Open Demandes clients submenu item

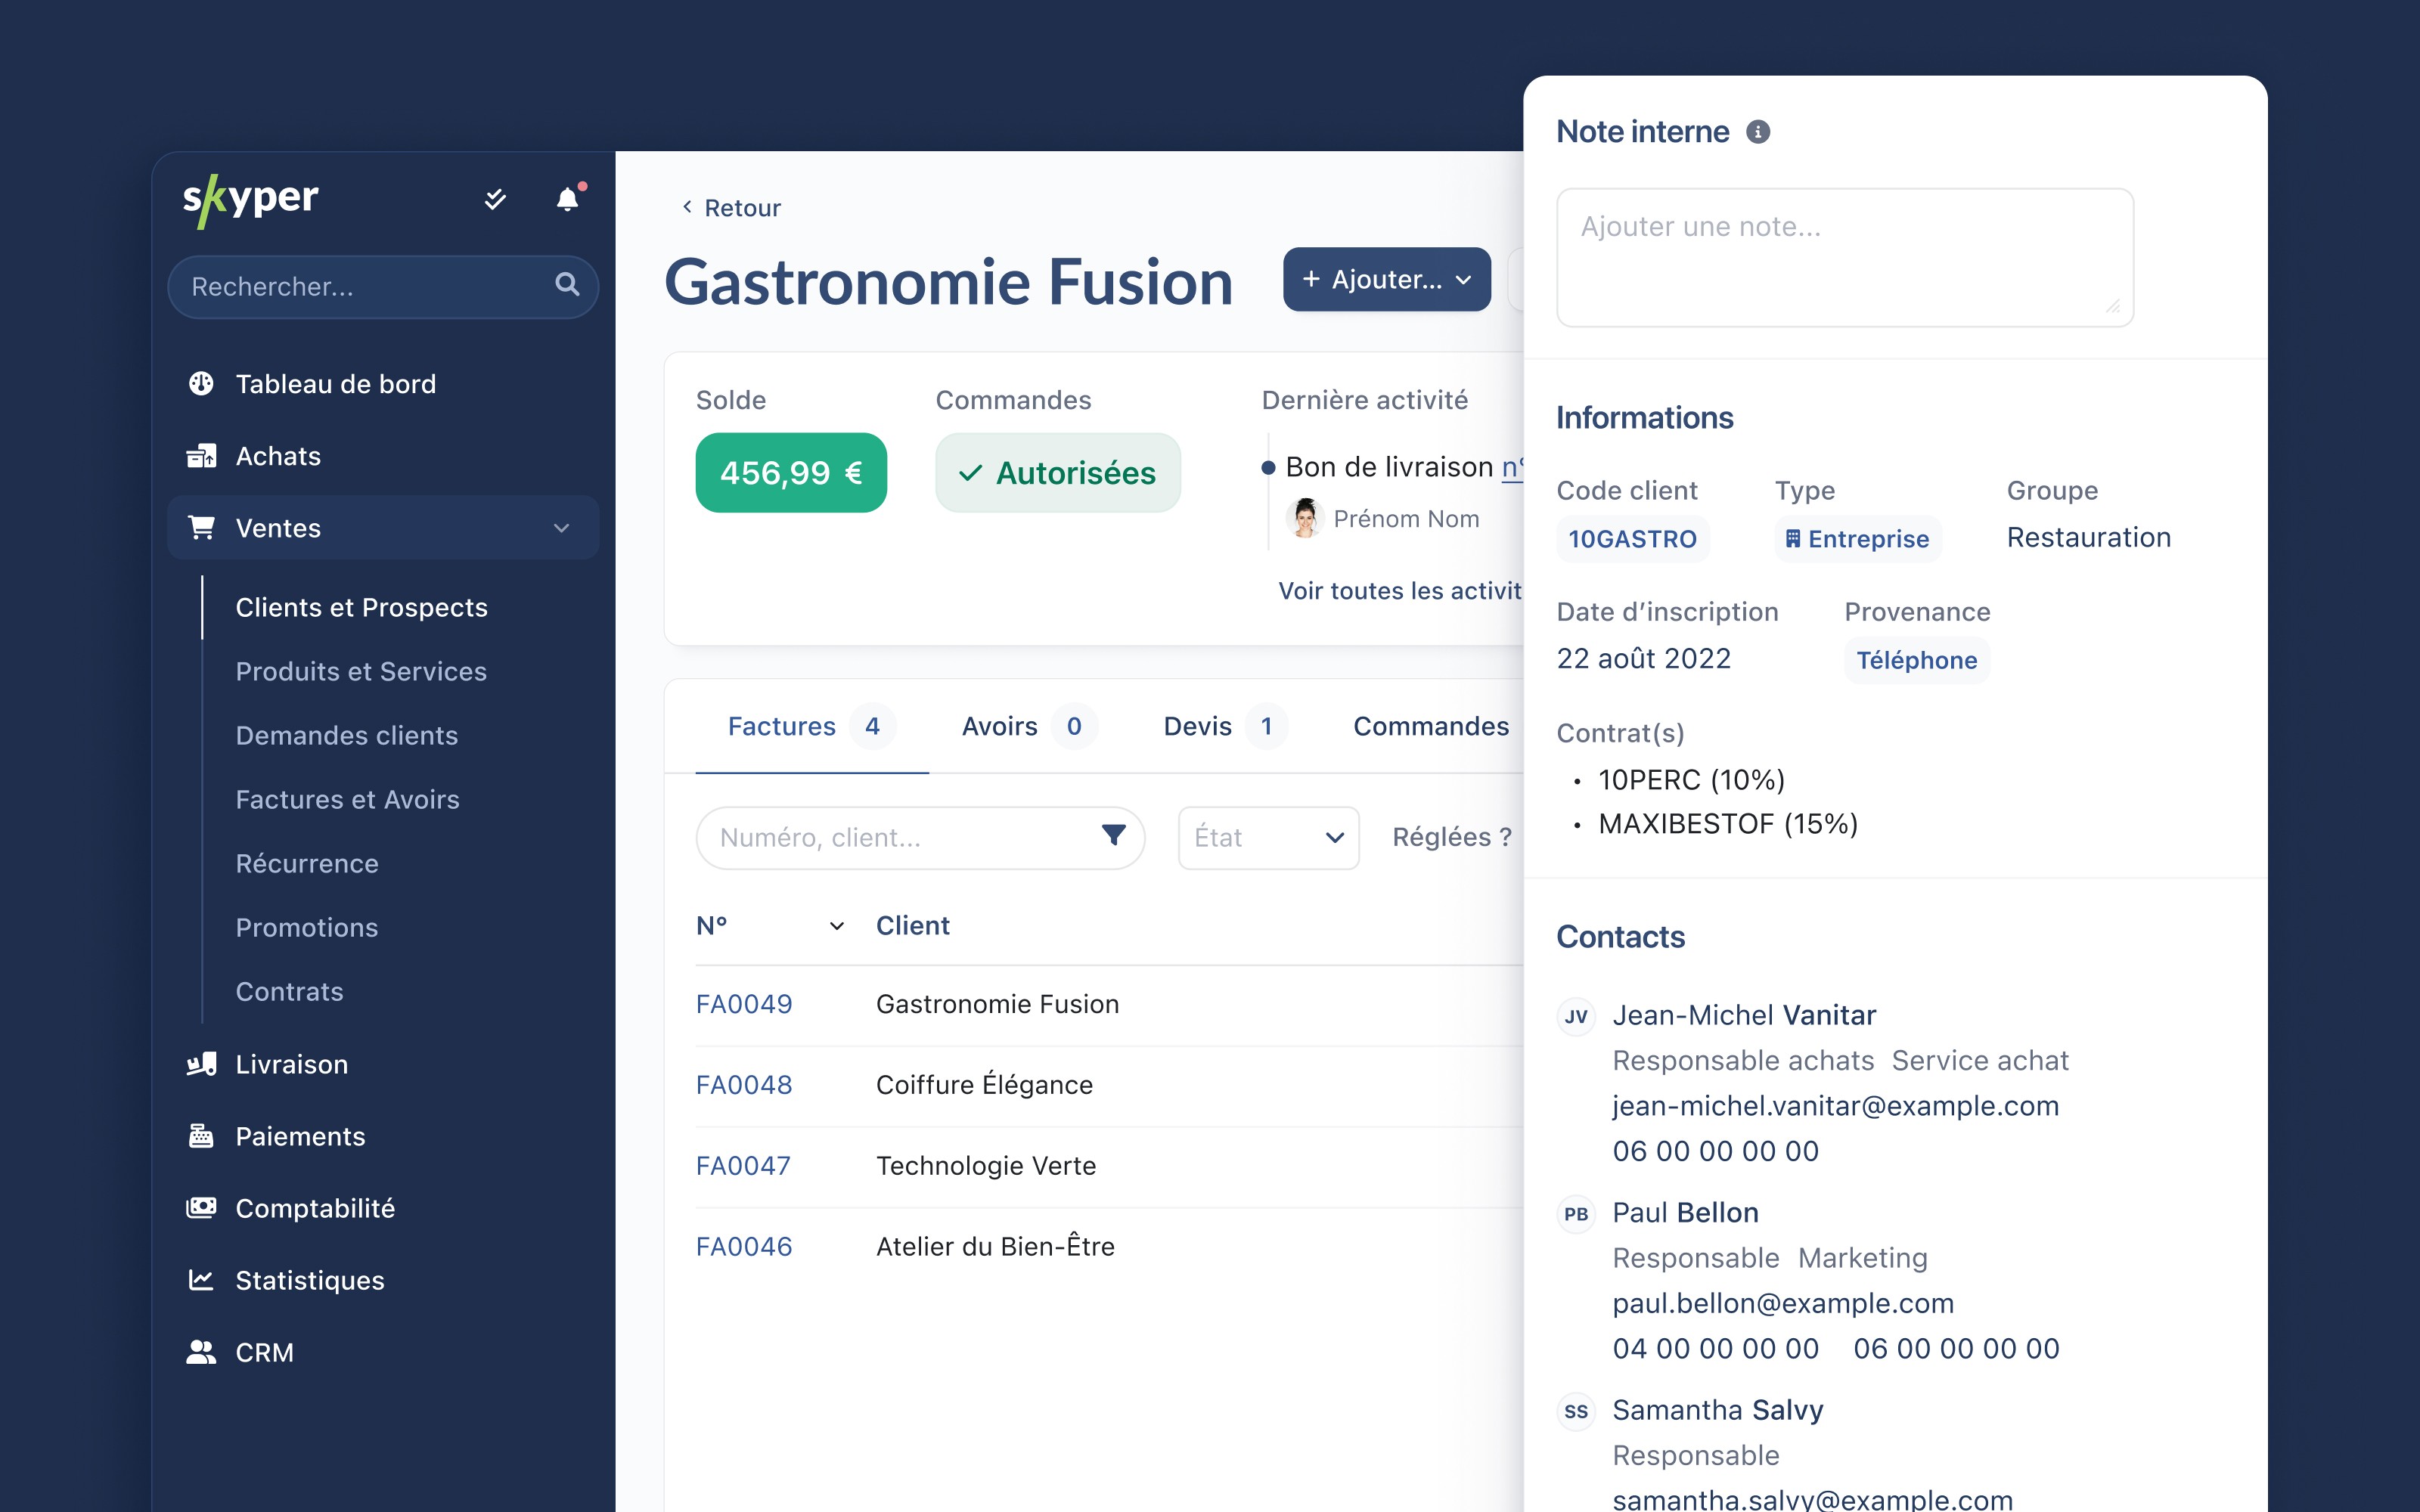pyautogui.click(x=346, y=735)
